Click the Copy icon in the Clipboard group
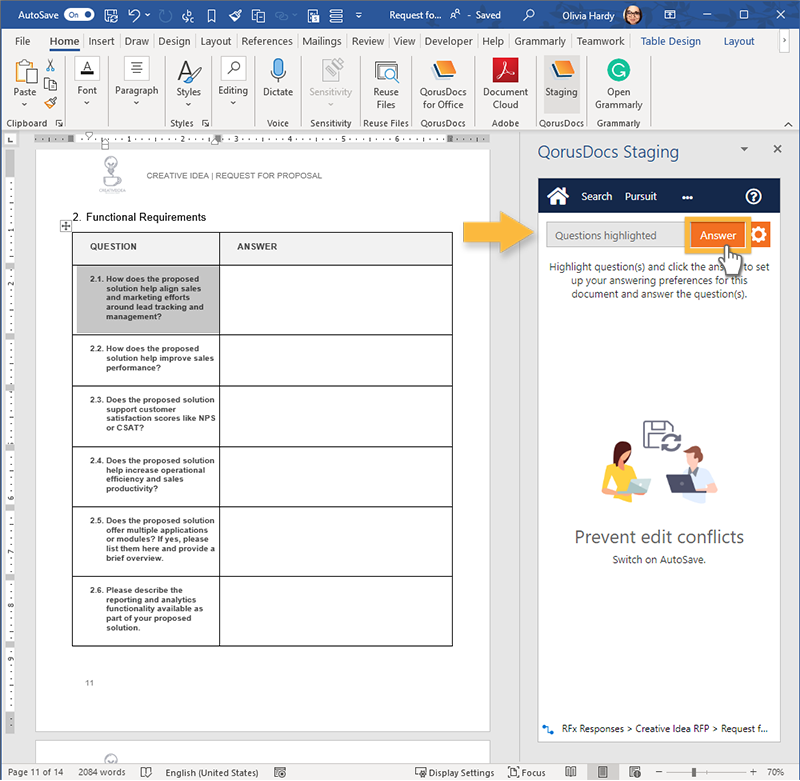800x781 pixels. coord(51,84)
